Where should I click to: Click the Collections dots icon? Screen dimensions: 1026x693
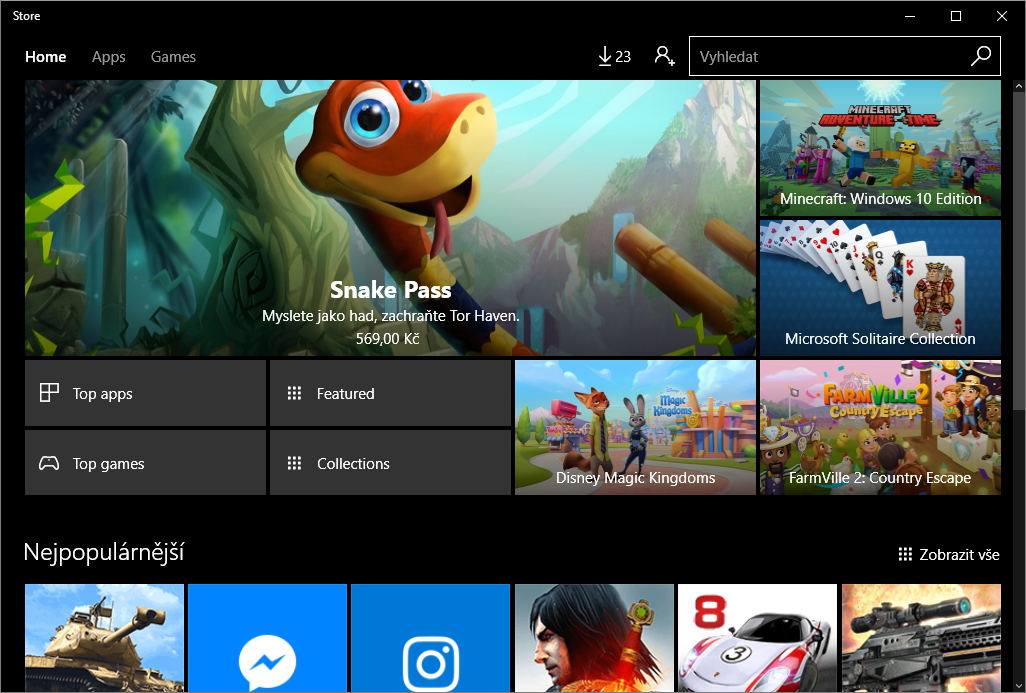coord(294,463)
